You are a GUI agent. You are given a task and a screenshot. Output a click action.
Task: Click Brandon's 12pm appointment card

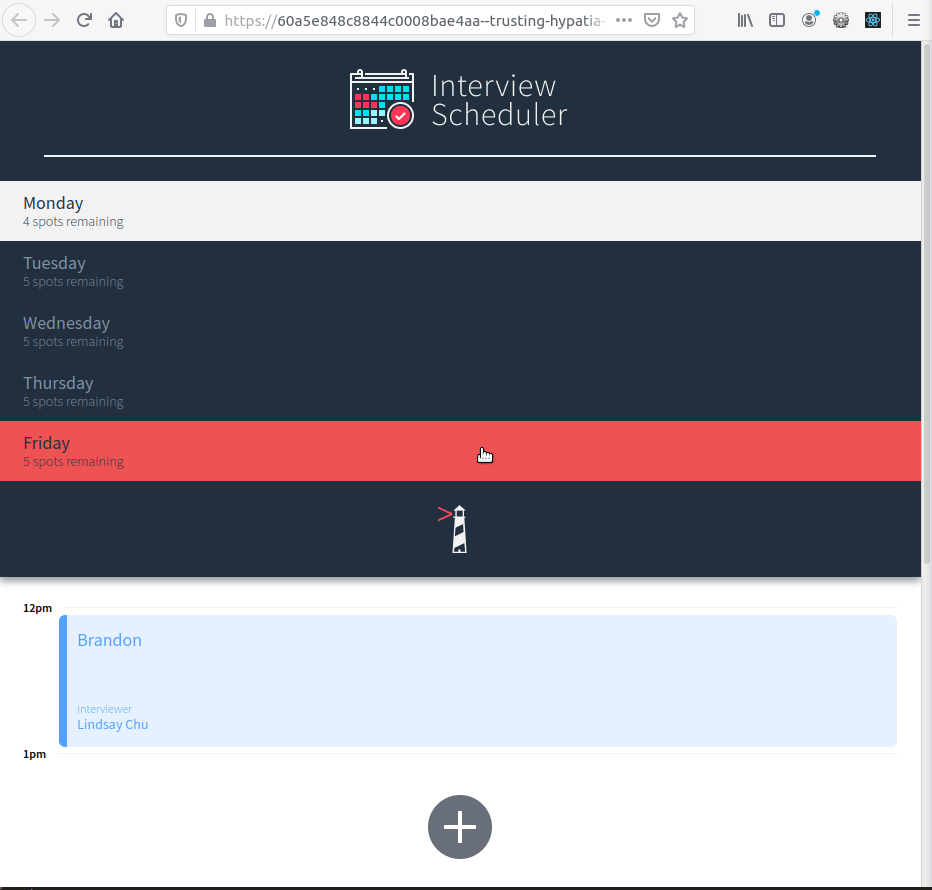point(478,681)
